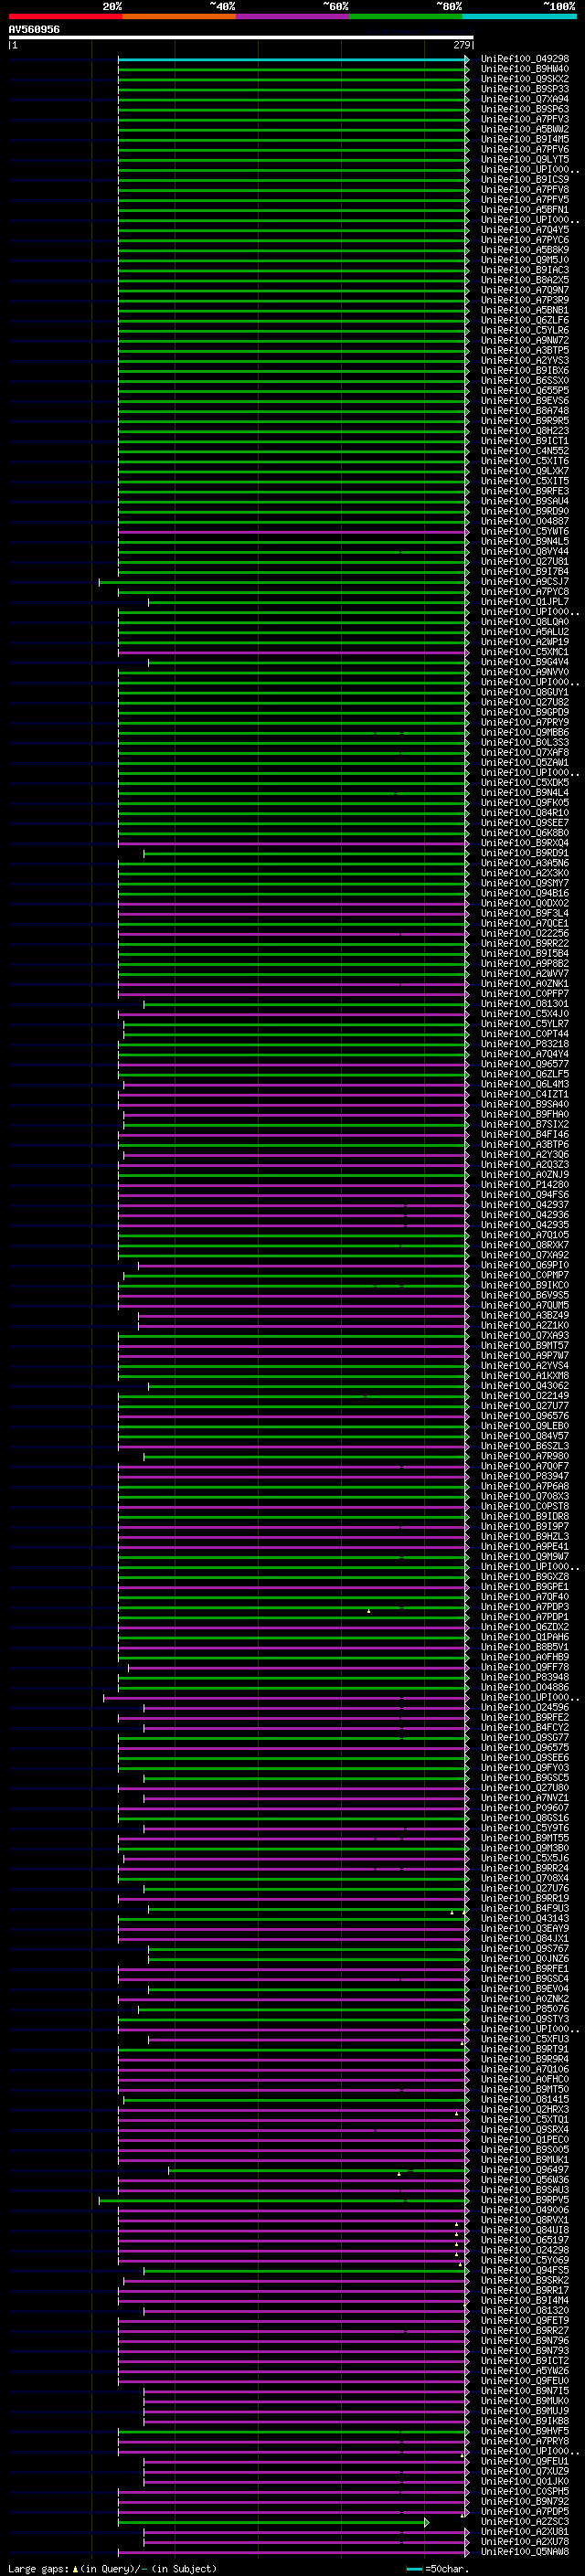Choose the UniRef100_Q5NAW8 hit name
The height and width of the screenshot is (2576, 585).
[524, 2552]
